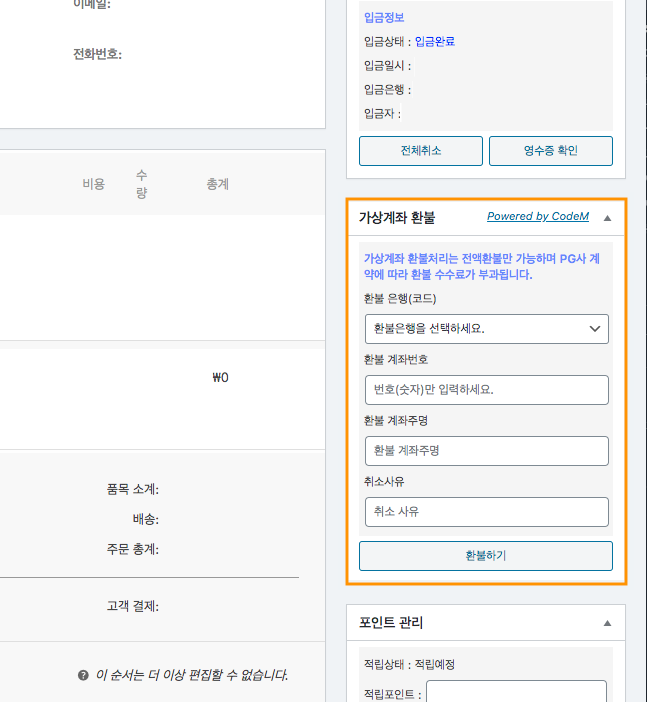This screenshot has height=702, width=647.
Task: Click the 입금일시 label
Action: tap(387, 66)
